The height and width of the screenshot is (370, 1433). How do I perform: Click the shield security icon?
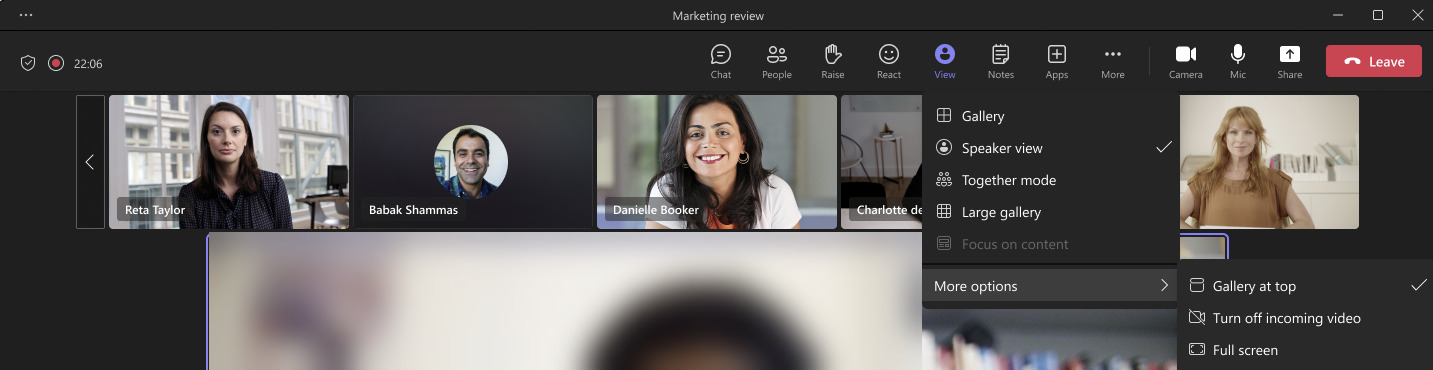click(28, 63)
